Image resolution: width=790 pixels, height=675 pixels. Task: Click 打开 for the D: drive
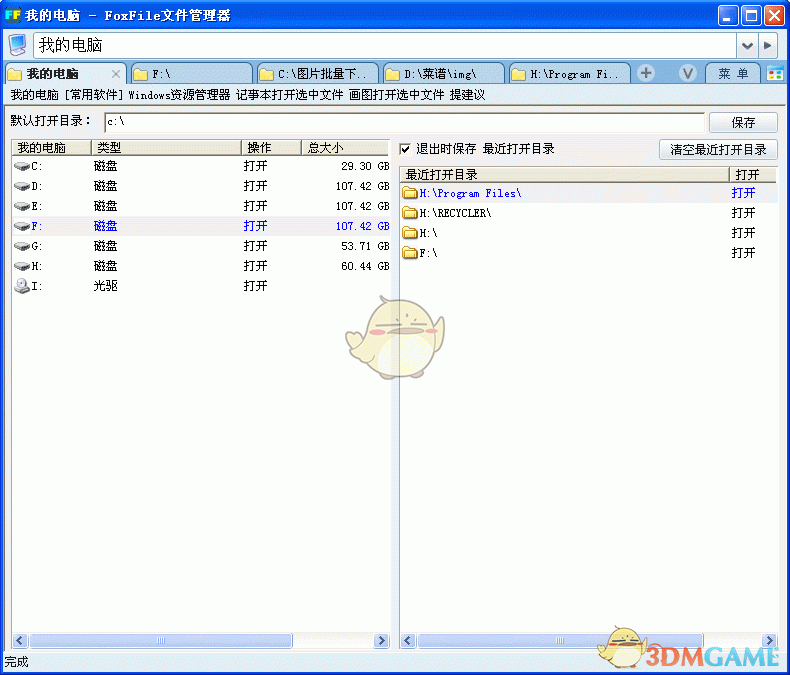click(x=255, y=186)
